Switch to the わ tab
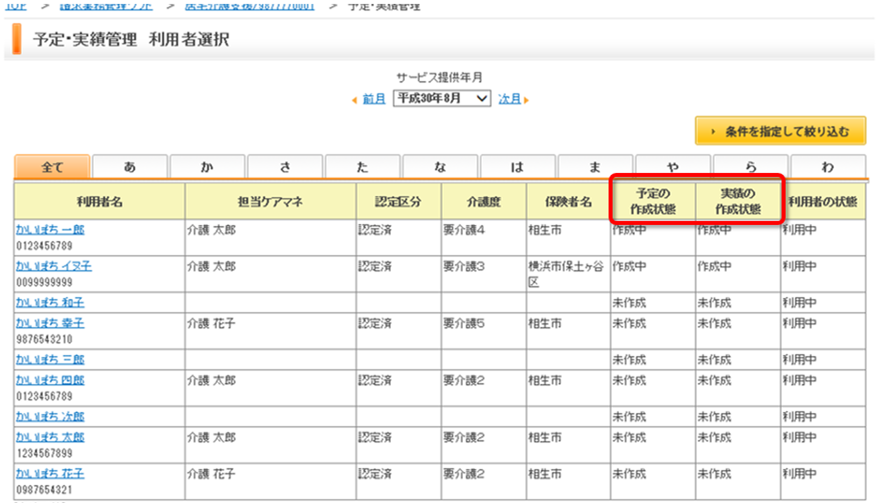The image size is (880, 503). point(828,167)
